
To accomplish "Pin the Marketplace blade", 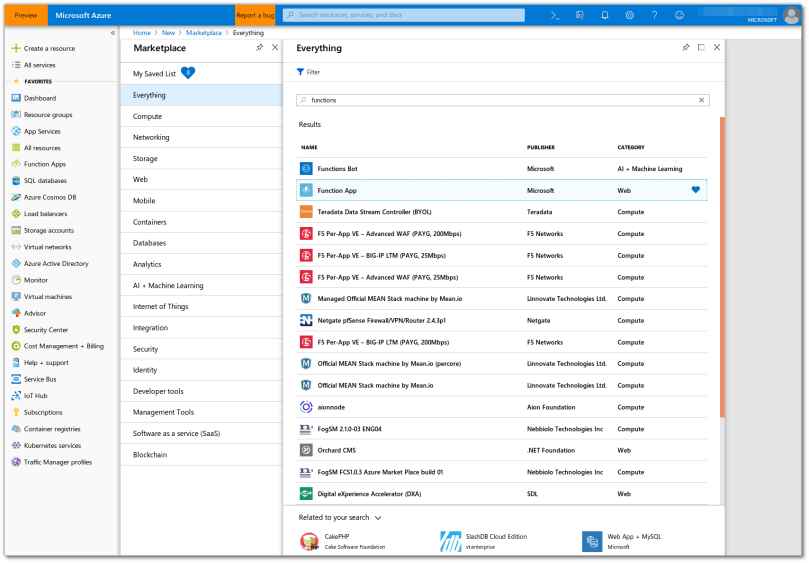I will 260,48.
